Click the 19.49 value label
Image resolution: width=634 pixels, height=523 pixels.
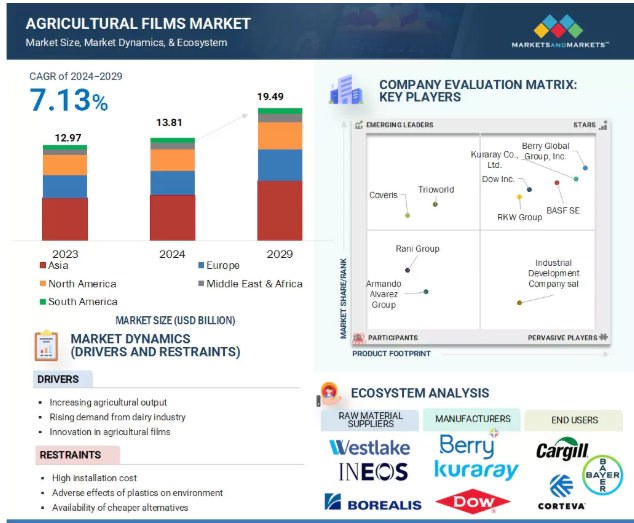271,97
